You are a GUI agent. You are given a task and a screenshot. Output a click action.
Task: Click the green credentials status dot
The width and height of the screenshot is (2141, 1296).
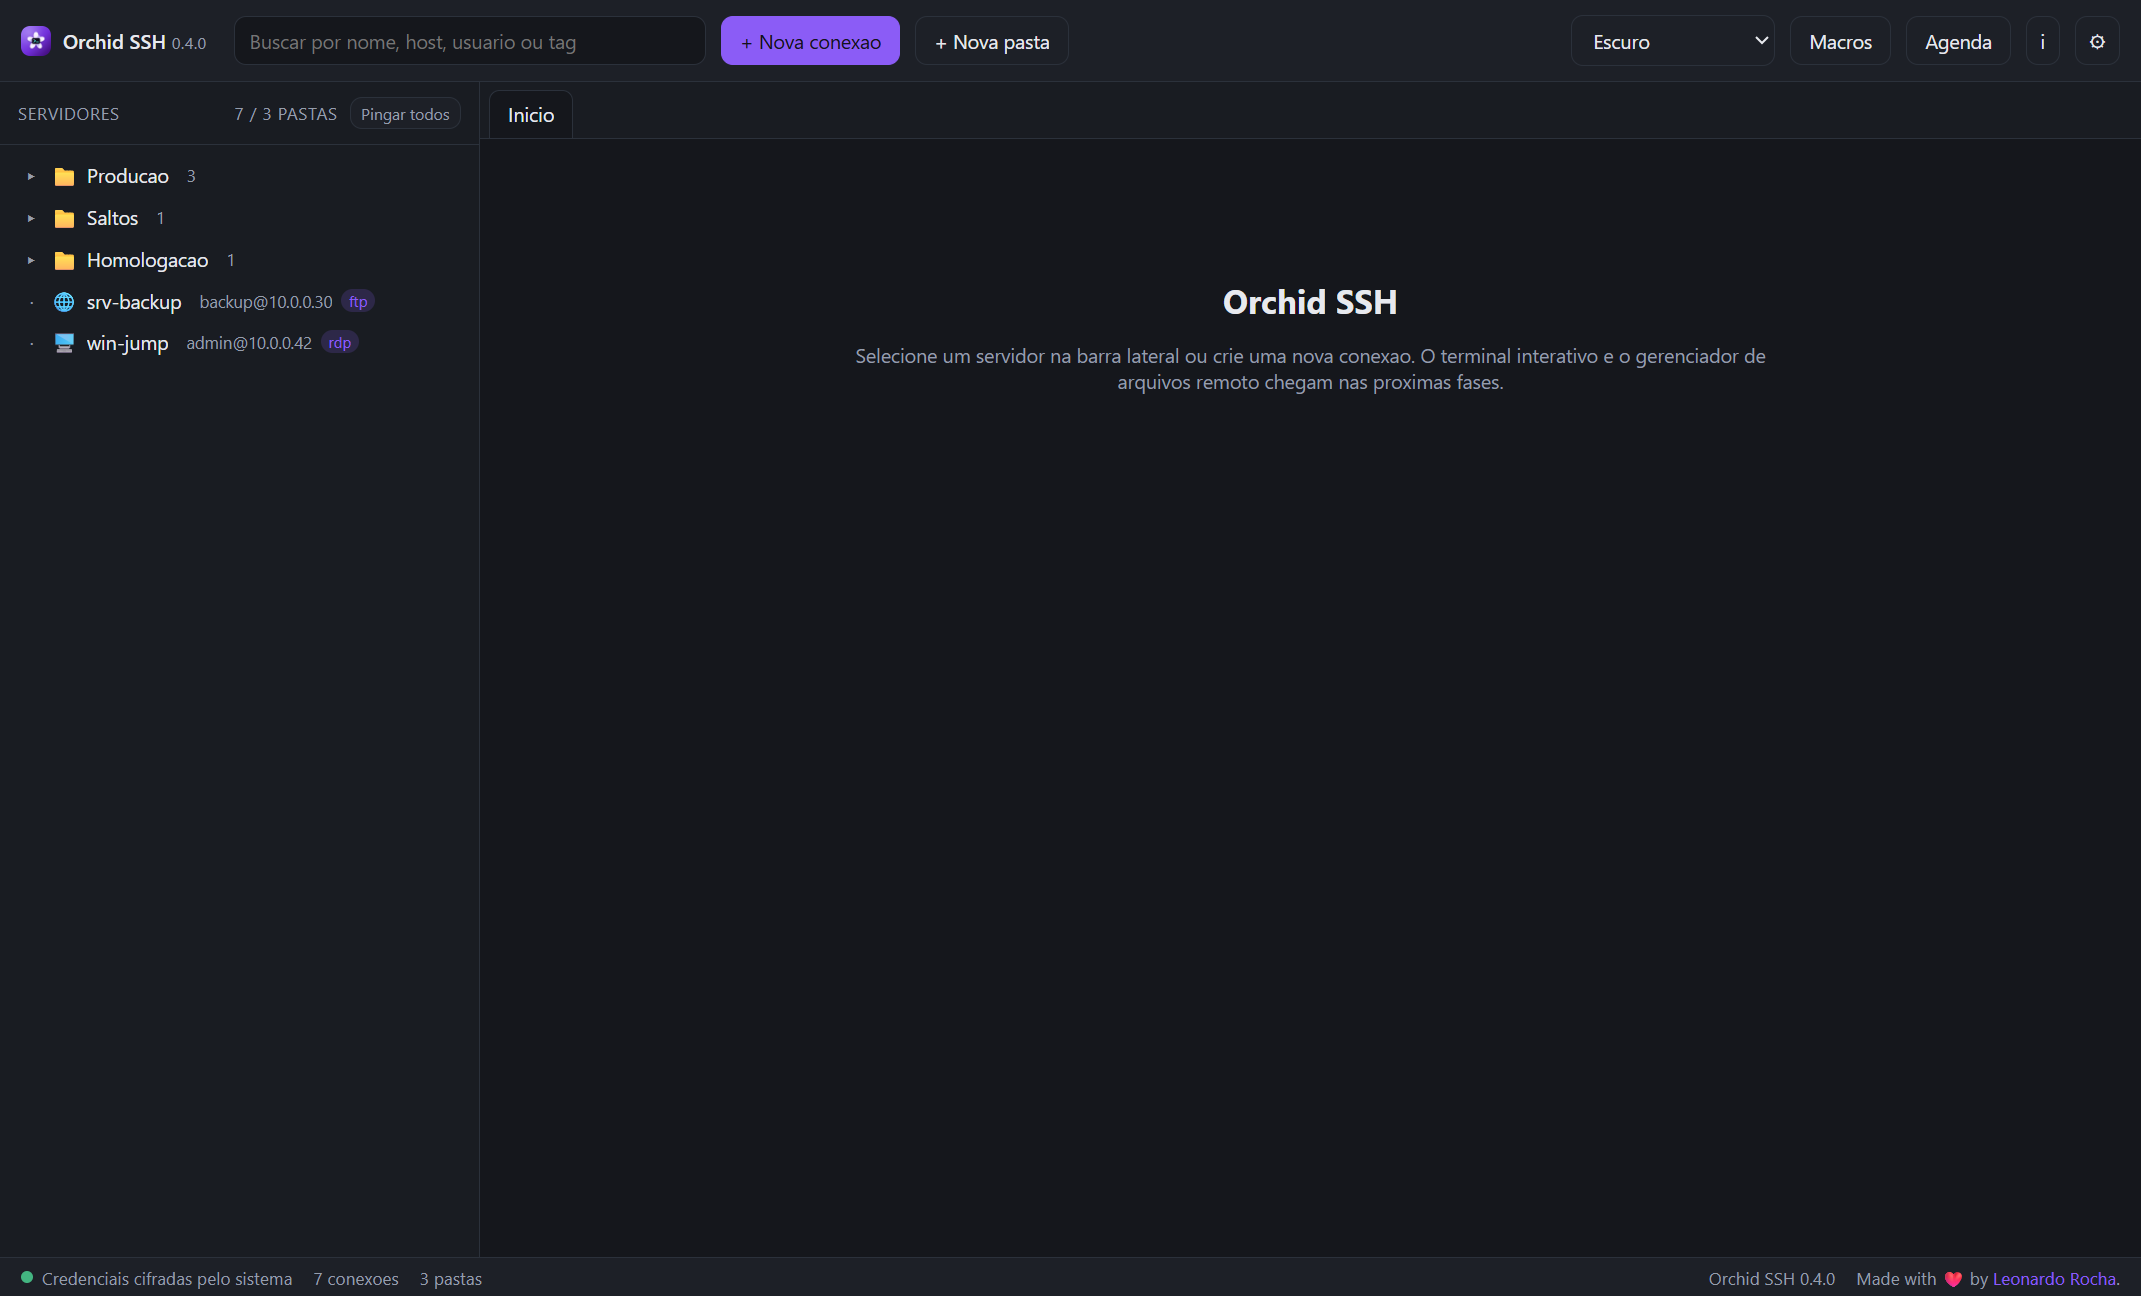tap(27, 1277)
